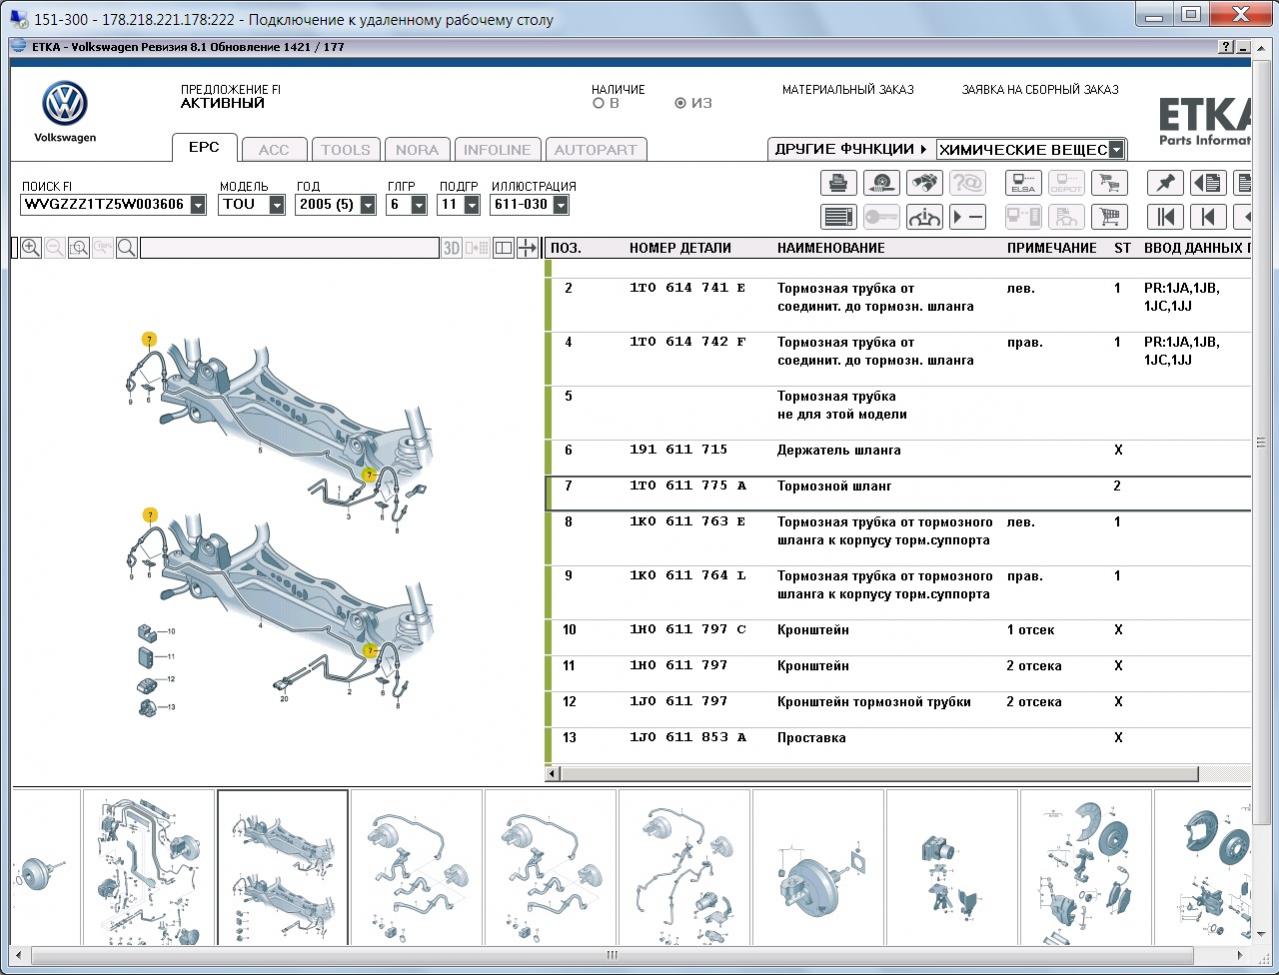Expand ДРУГИЕ ФУНКЦИИ menu
1279x975 pixels.
(x=851, y=149)
